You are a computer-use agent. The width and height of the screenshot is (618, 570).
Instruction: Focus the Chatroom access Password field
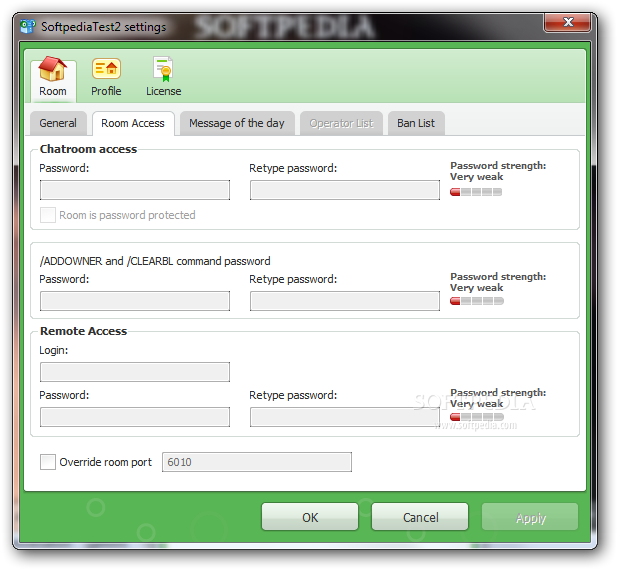(x=135, y=190)
